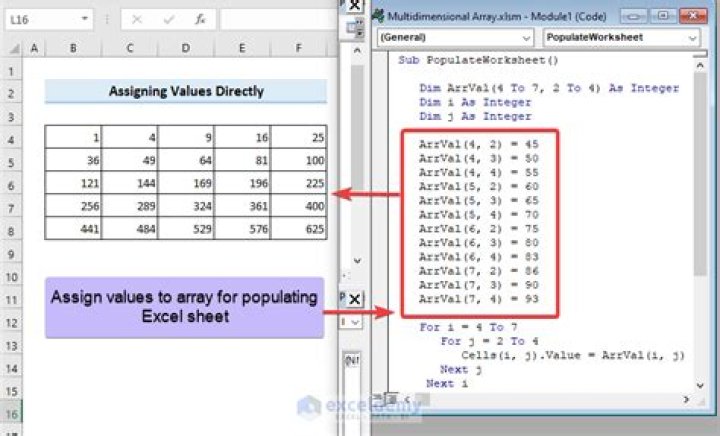The width and height of the screenshot is (720, 436).
Task: Click cell containing 100
Action: pyautogui.click(x=299, y=160)
